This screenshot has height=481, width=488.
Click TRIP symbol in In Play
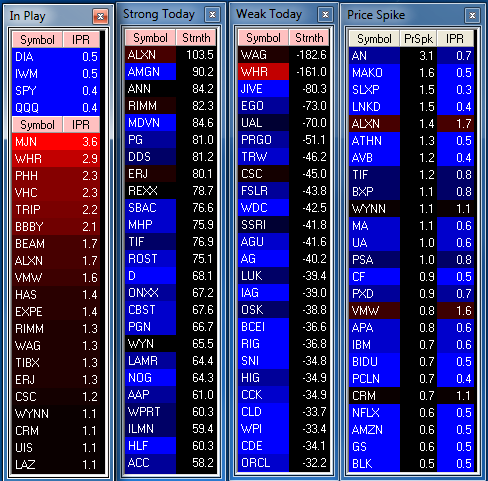[28, 210]
